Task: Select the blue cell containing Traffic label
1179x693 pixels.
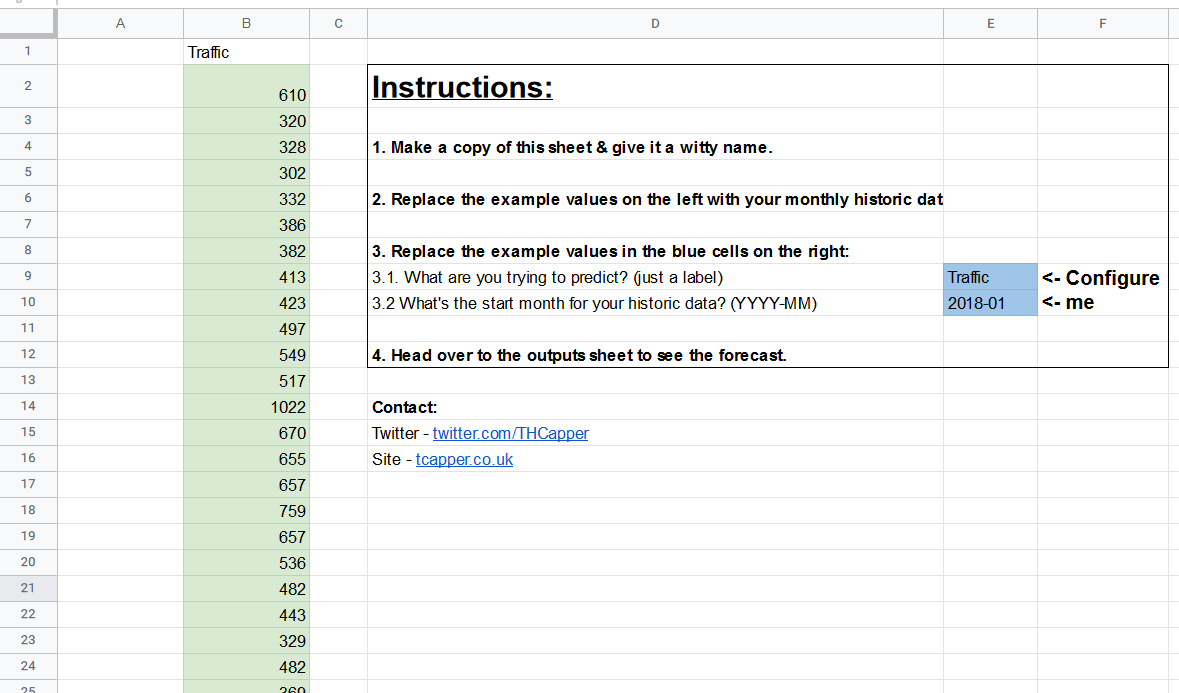Action: 989,277
